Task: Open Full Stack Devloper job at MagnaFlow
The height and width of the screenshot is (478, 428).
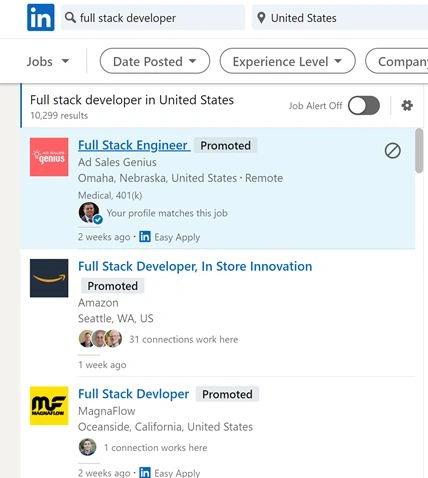Action: pyautogui.click(x=133, y=394)
